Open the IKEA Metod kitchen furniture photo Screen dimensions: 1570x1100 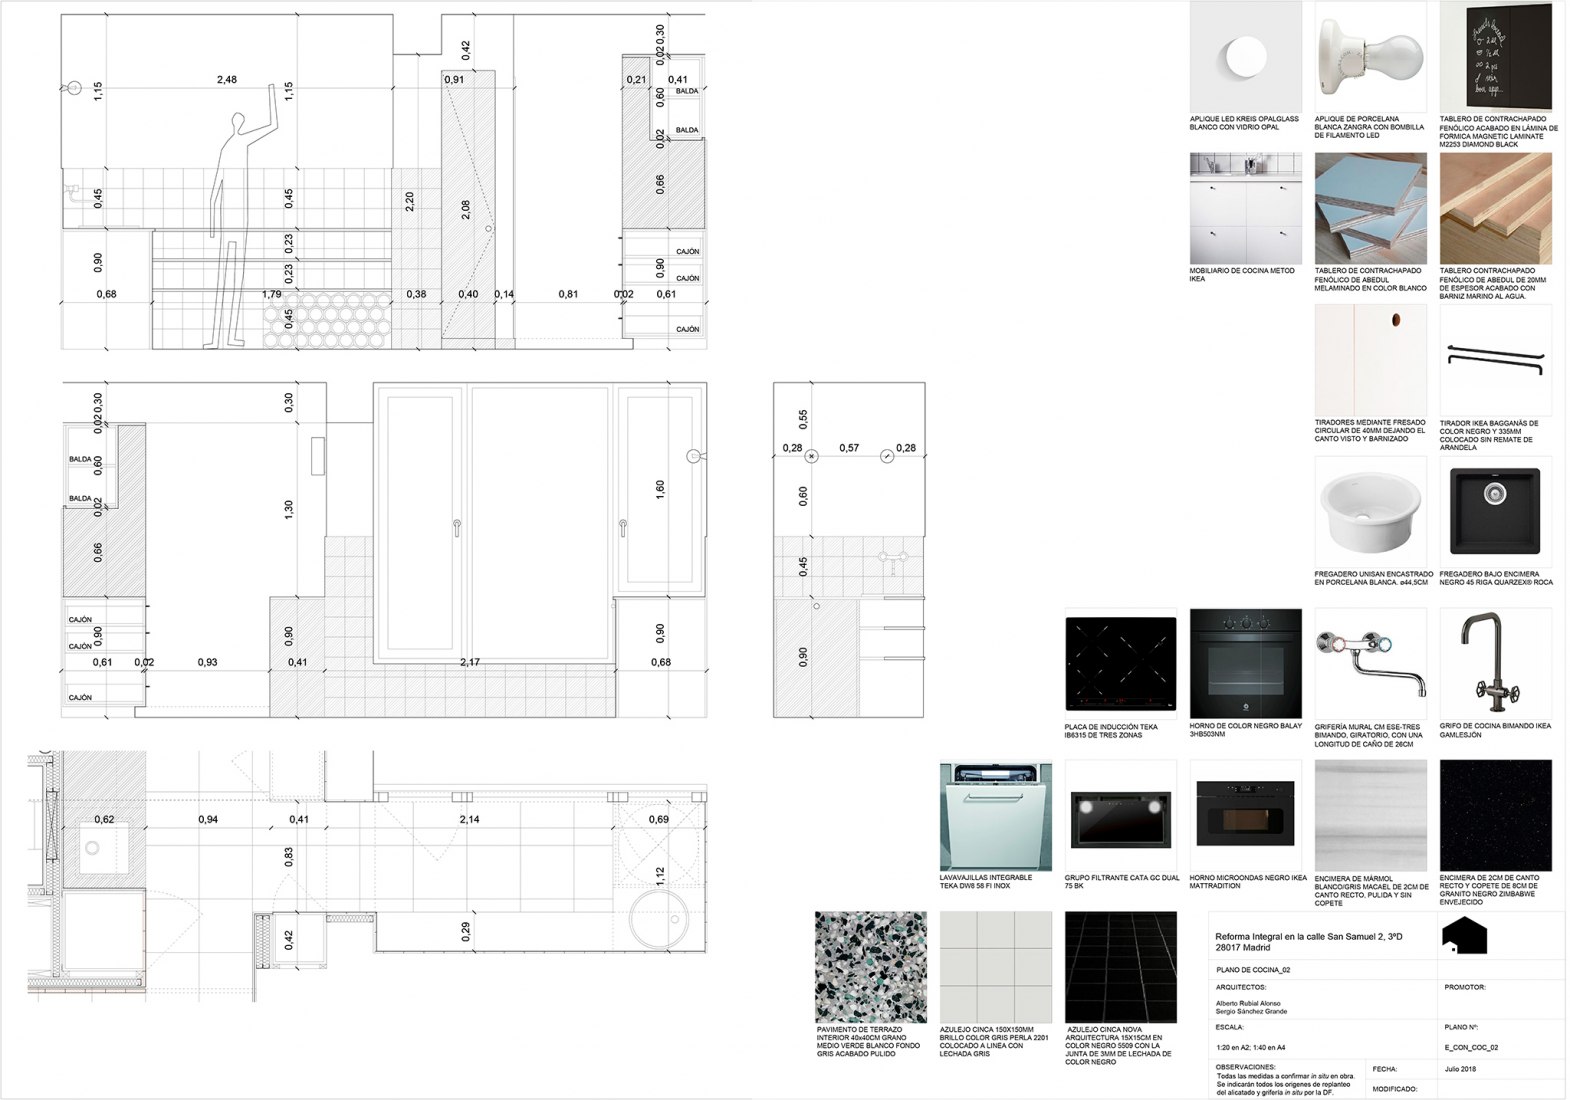coord(1245,208)
